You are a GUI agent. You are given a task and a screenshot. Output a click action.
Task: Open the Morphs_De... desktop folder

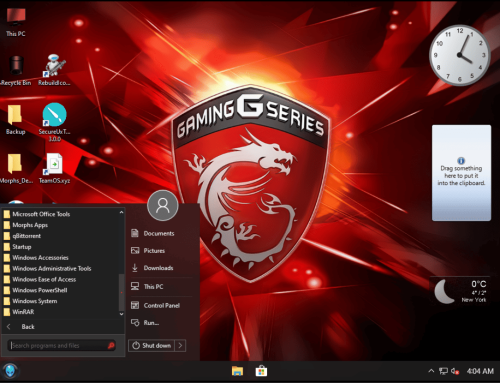[x=16, y=168]
